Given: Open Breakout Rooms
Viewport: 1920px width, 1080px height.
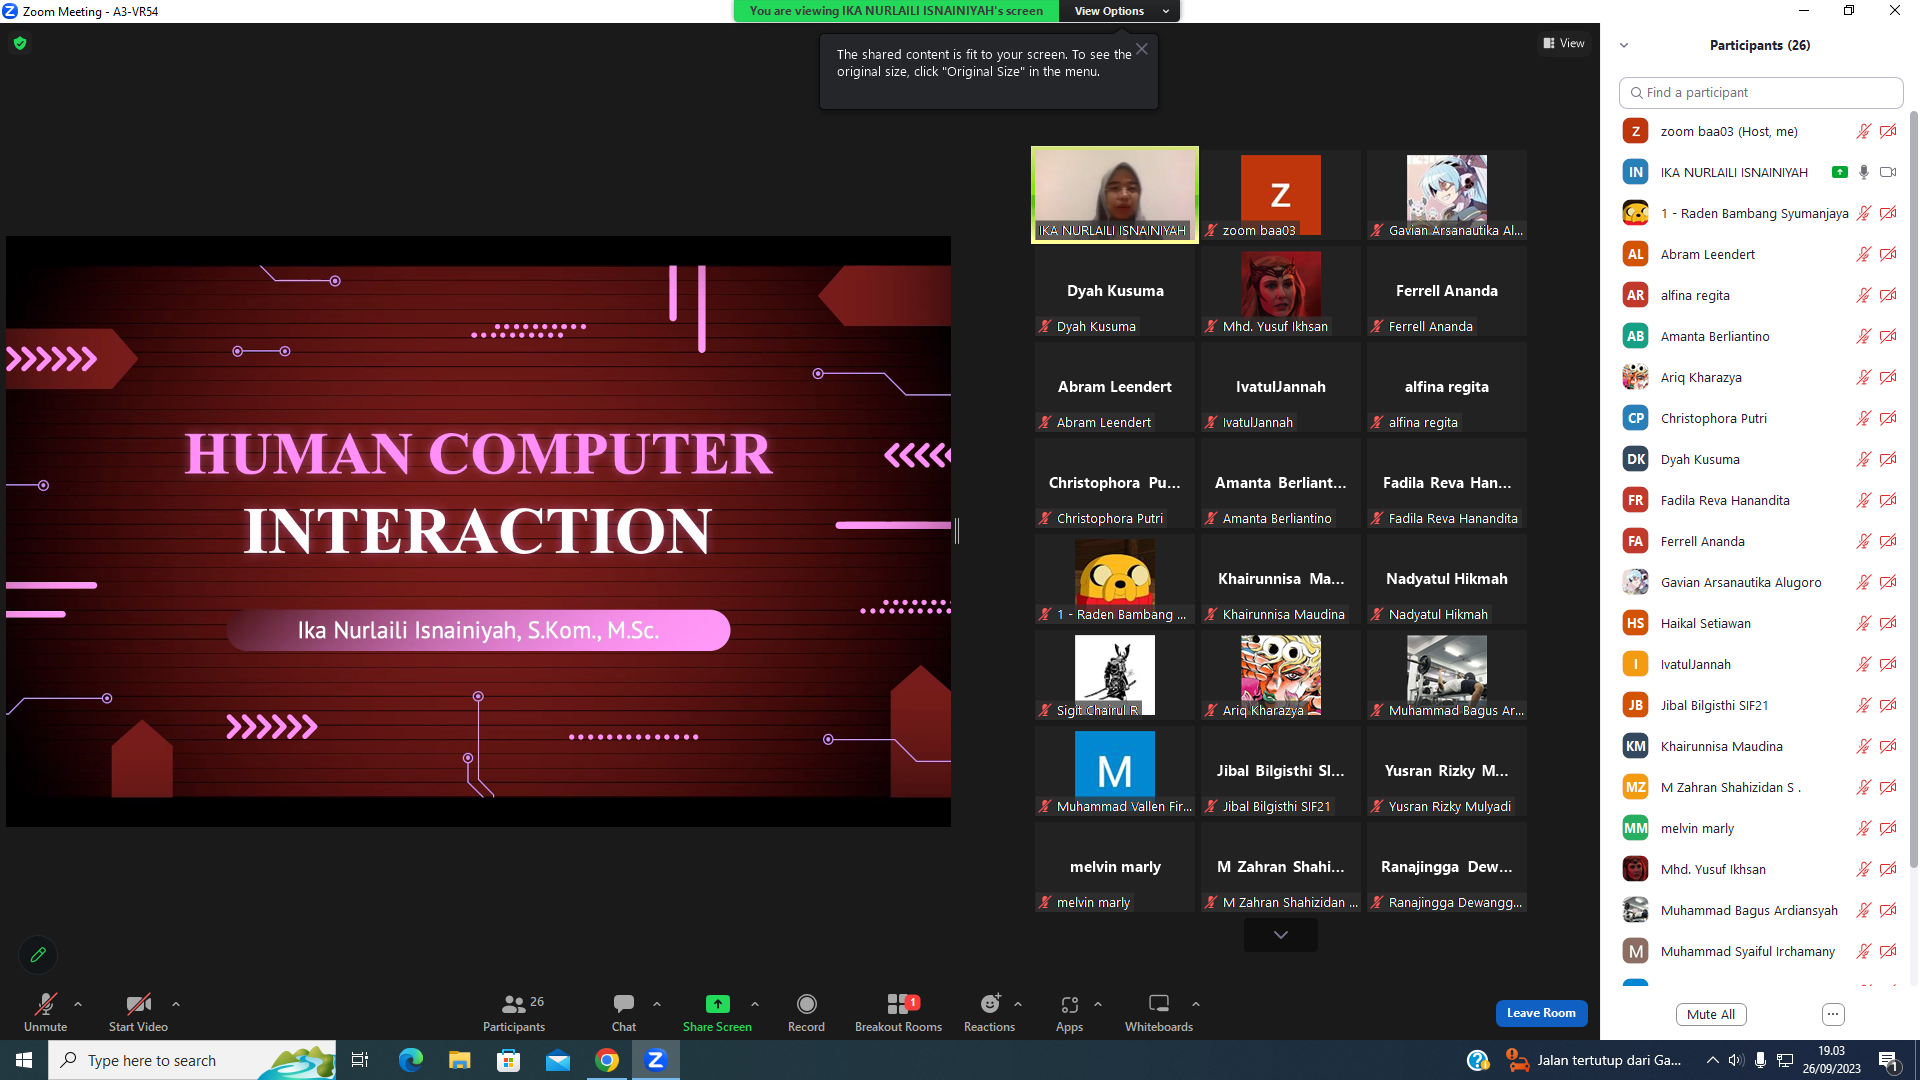Looking at the screenshot, I should (x=898, y=1011).
